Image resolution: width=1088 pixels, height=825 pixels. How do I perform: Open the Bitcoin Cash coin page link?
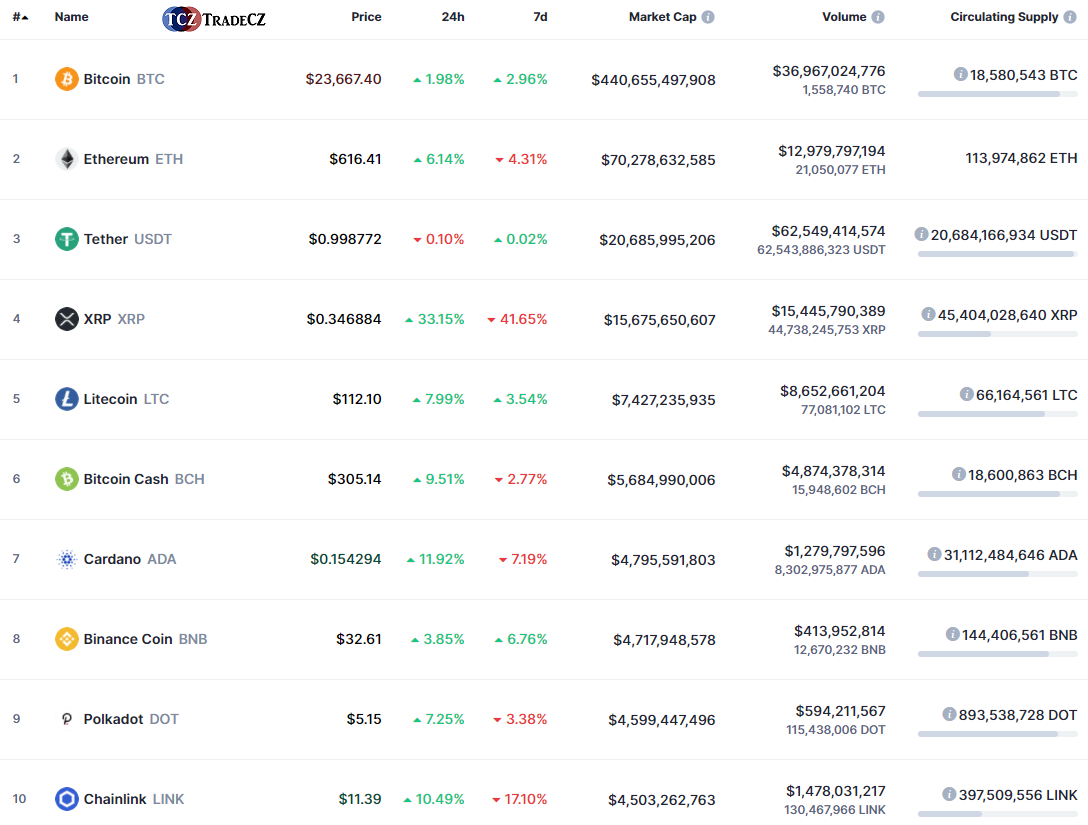tap(126, 479)
